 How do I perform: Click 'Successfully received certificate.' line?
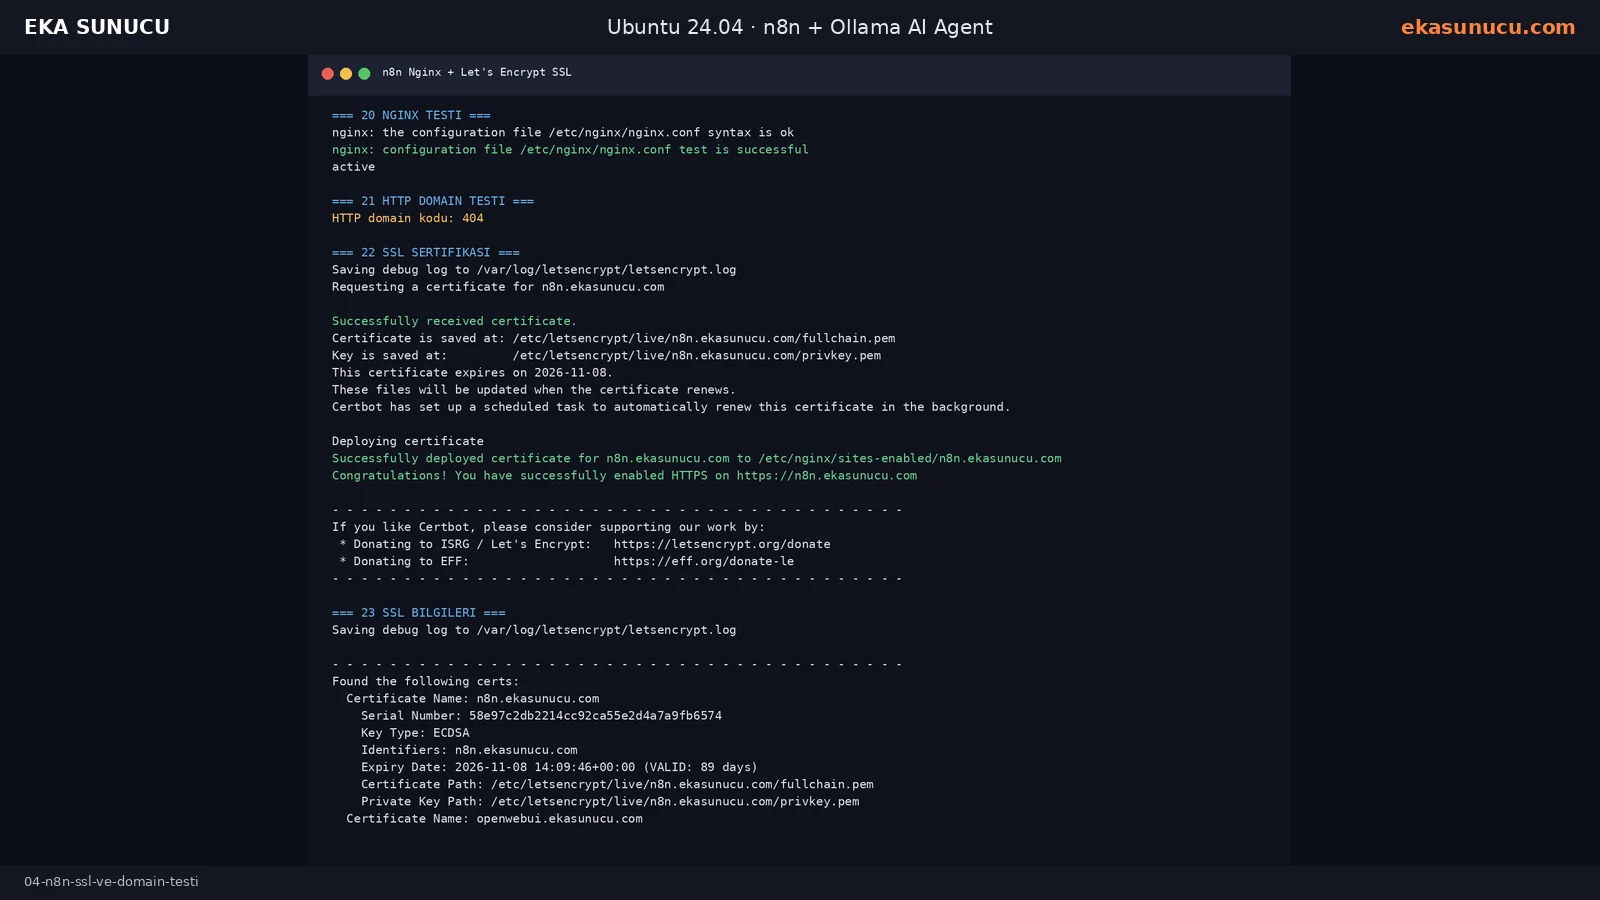(x=454, y=321)
